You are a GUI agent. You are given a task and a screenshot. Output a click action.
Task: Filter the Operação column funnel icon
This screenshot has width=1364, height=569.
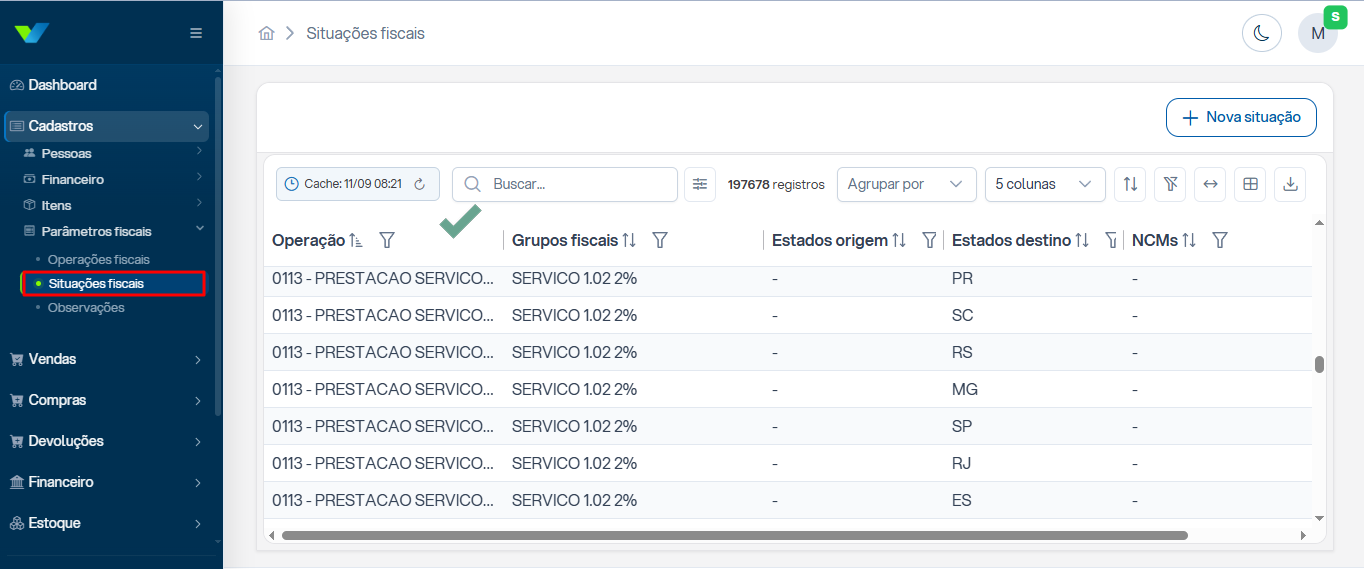(x=388, y=240)
